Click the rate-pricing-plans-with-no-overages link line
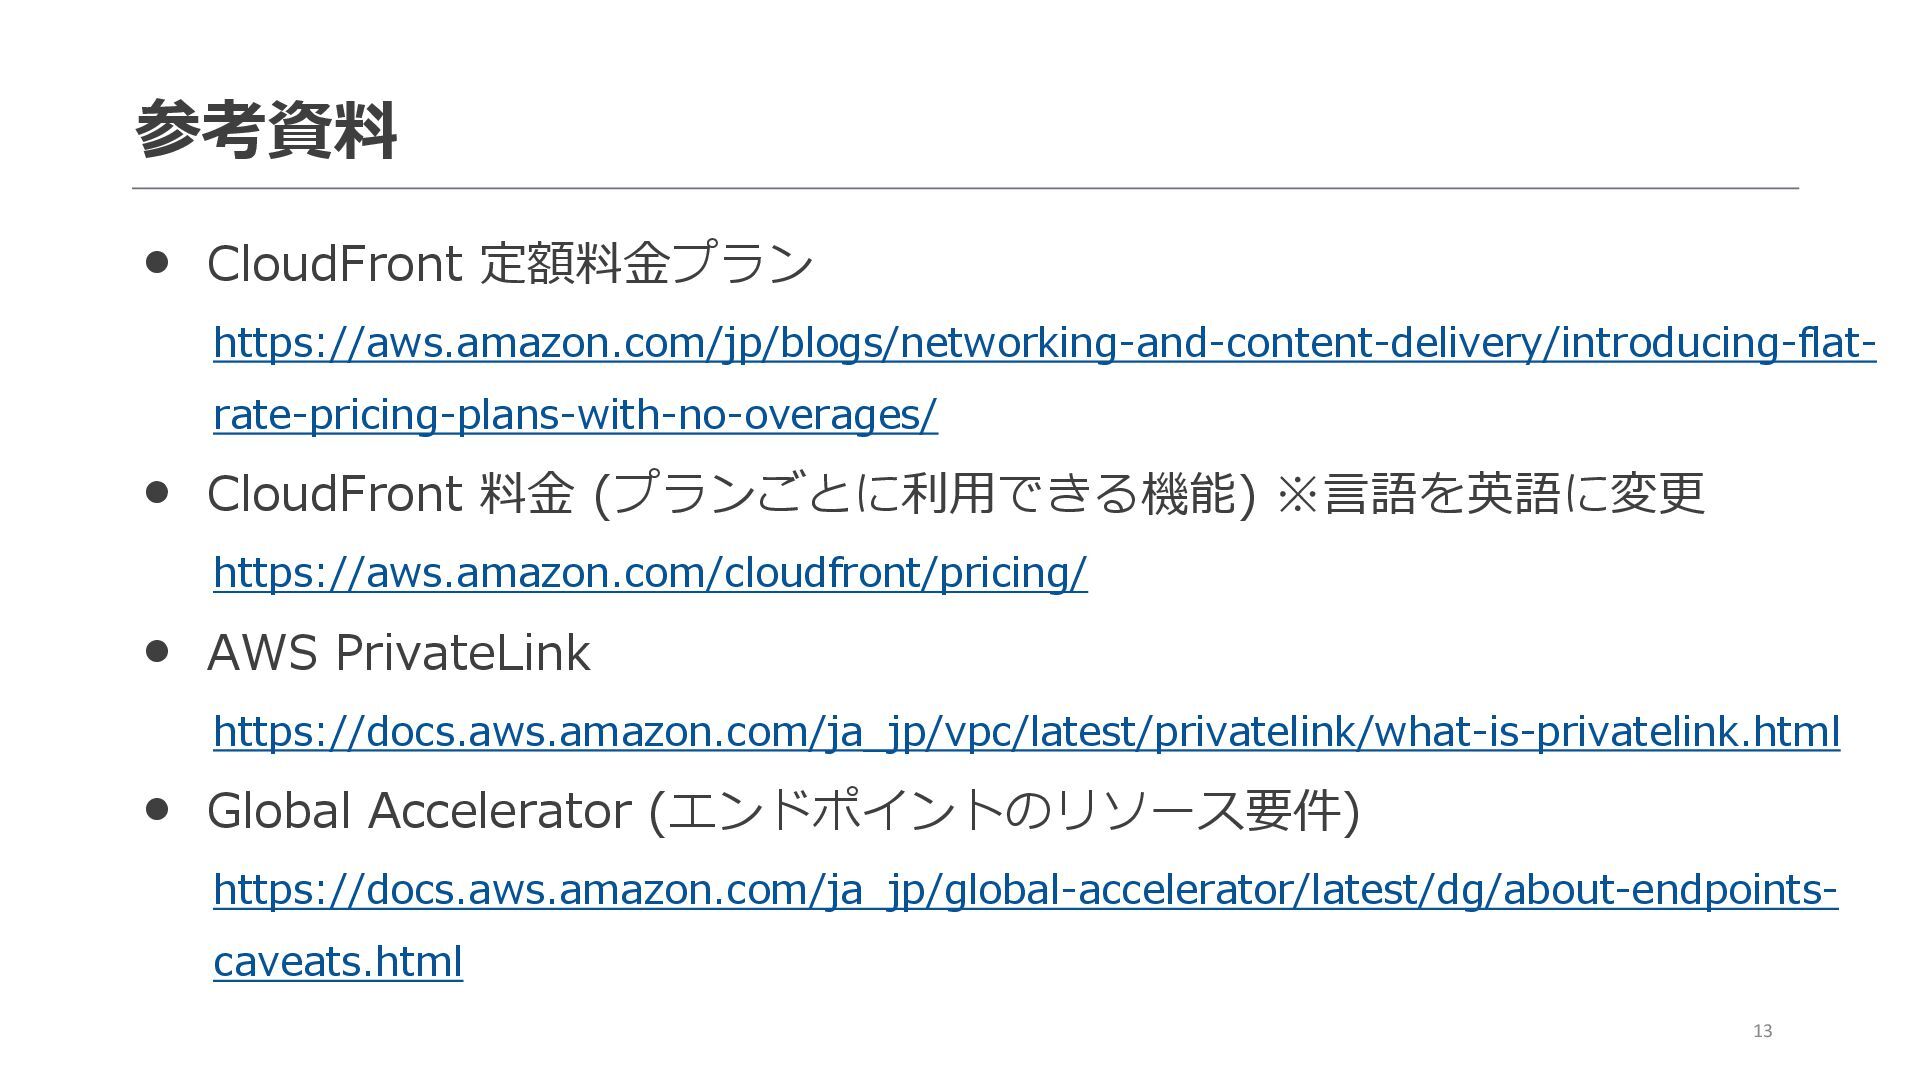Viewport: 1920px width, 1080px height. (575, 415)
